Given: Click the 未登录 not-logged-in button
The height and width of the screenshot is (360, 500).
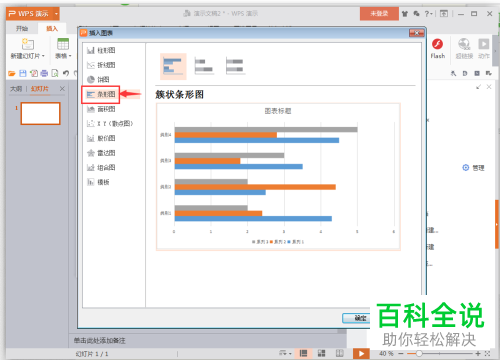Looking at the screenshot, I should [379, 14].
